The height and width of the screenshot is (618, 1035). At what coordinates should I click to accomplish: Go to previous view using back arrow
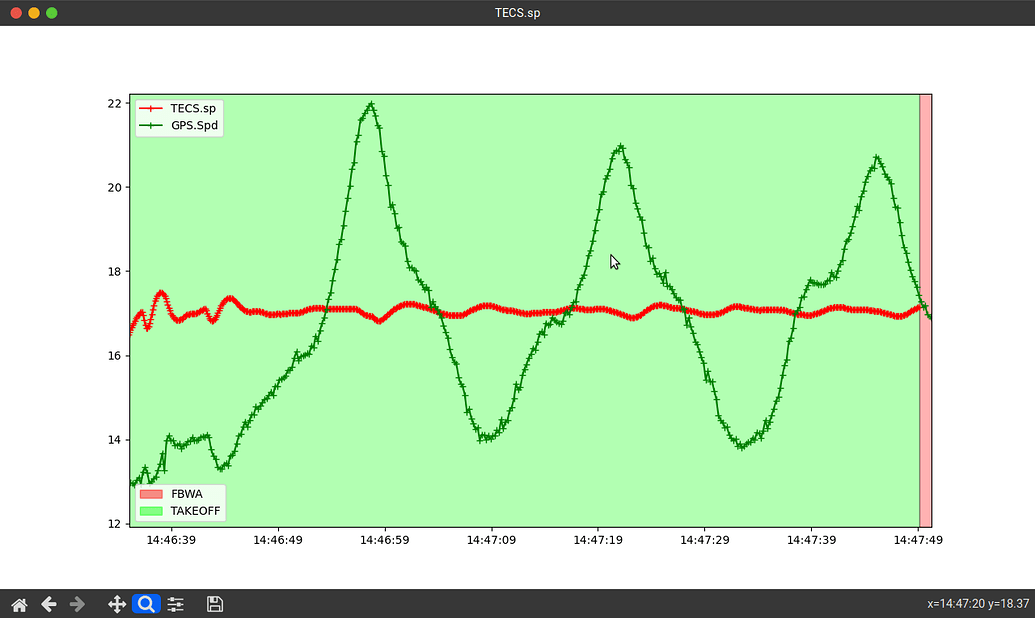pyautogui.click(x=48, y=604)
